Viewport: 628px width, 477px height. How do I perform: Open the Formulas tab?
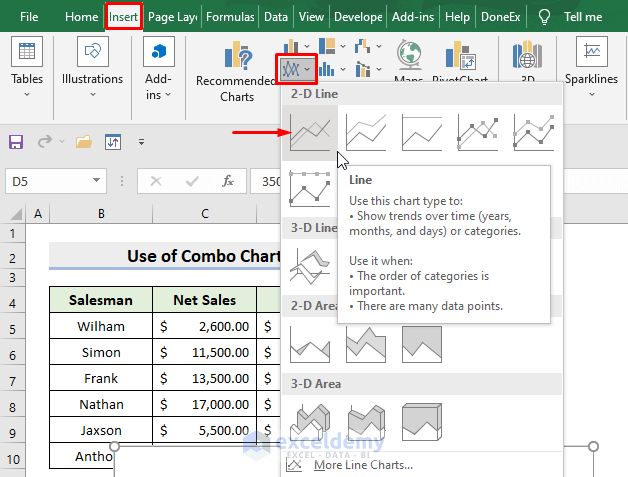pyautogui.click(x=230, y=17)
